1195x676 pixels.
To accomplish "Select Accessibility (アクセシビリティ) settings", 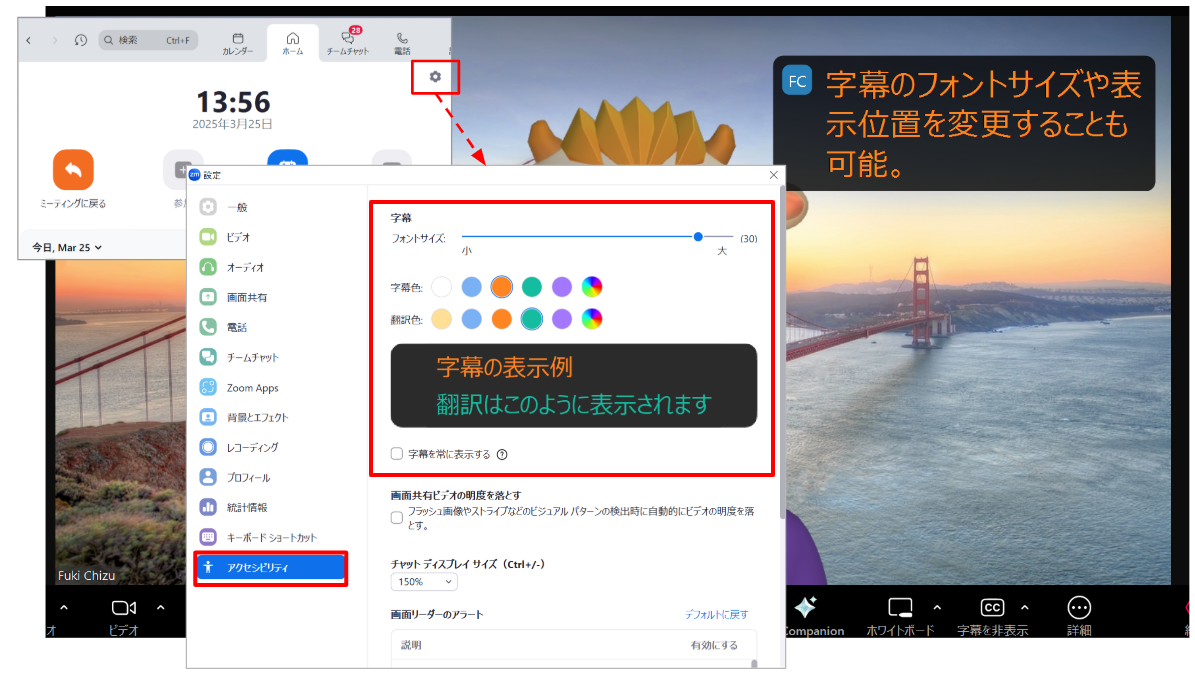I will [271, 568].
